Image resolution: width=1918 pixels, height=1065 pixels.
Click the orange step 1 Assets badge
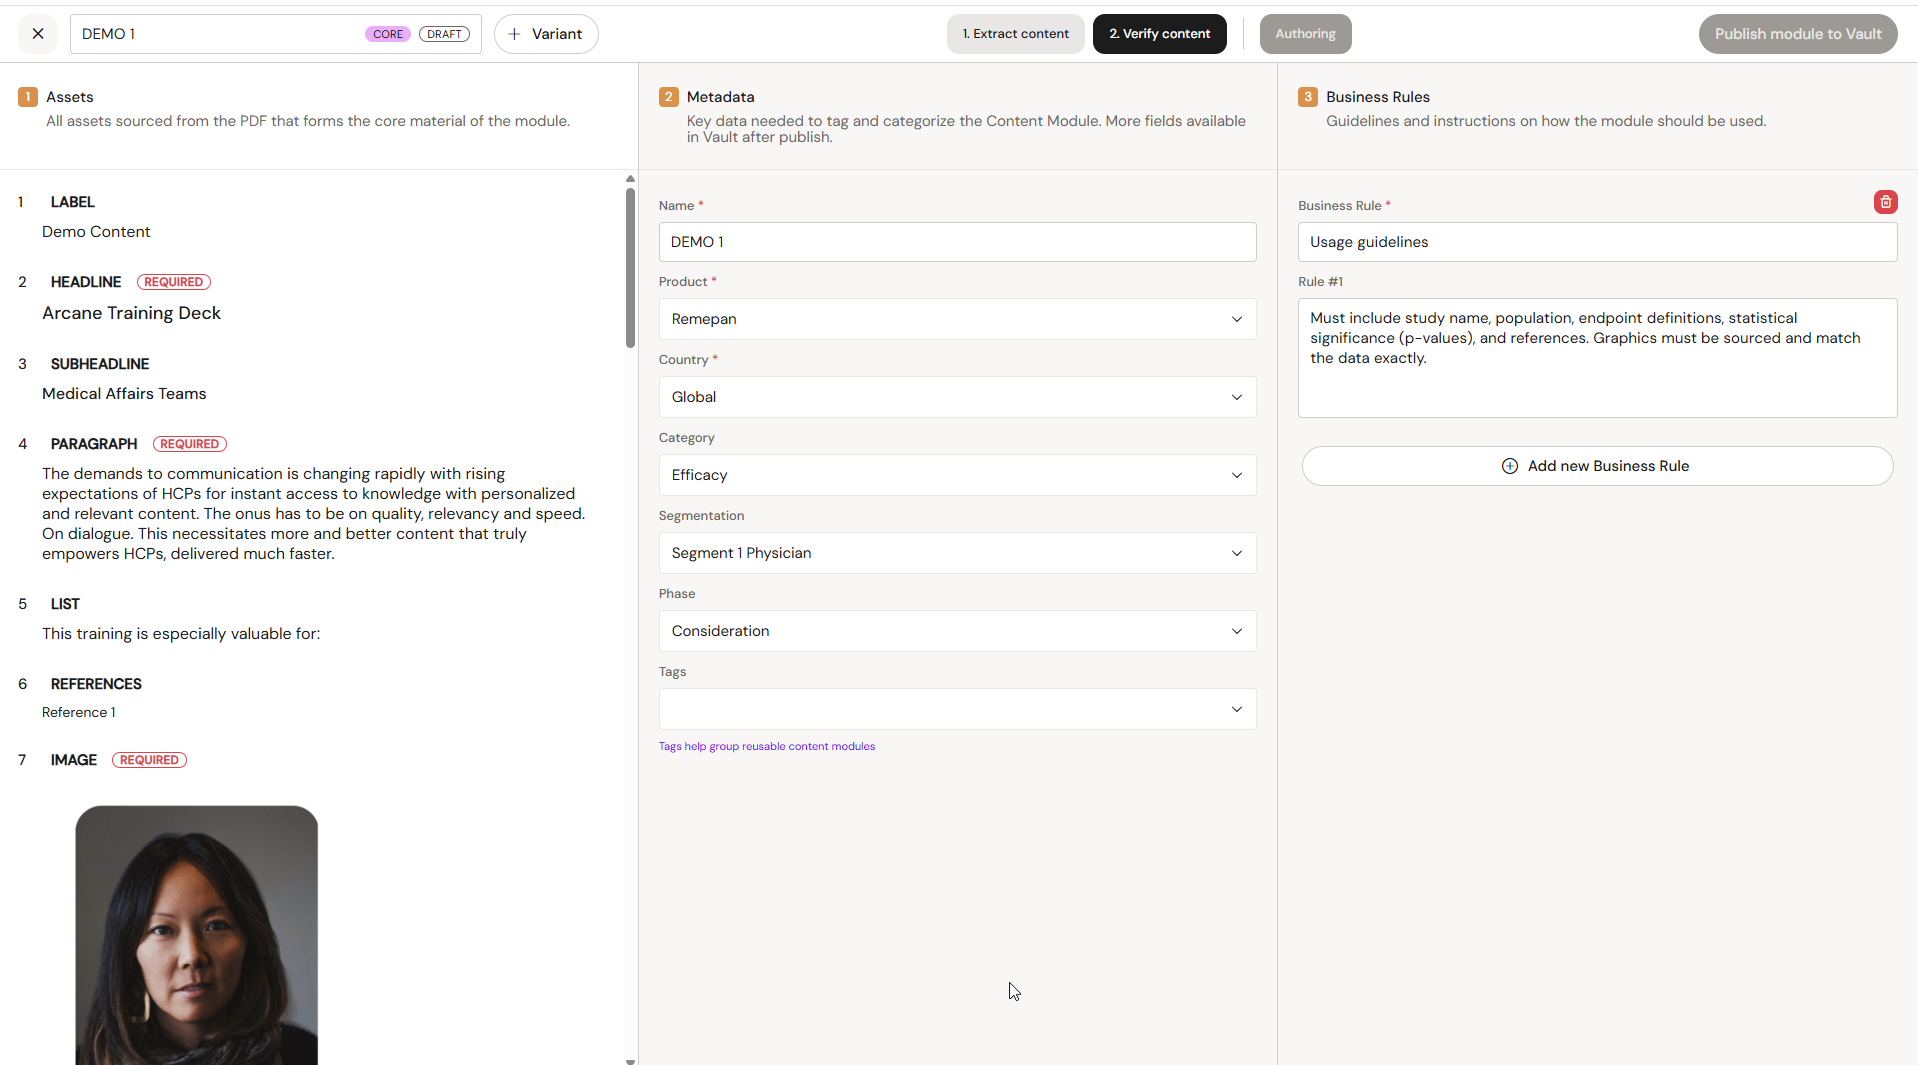click(28, 97)
